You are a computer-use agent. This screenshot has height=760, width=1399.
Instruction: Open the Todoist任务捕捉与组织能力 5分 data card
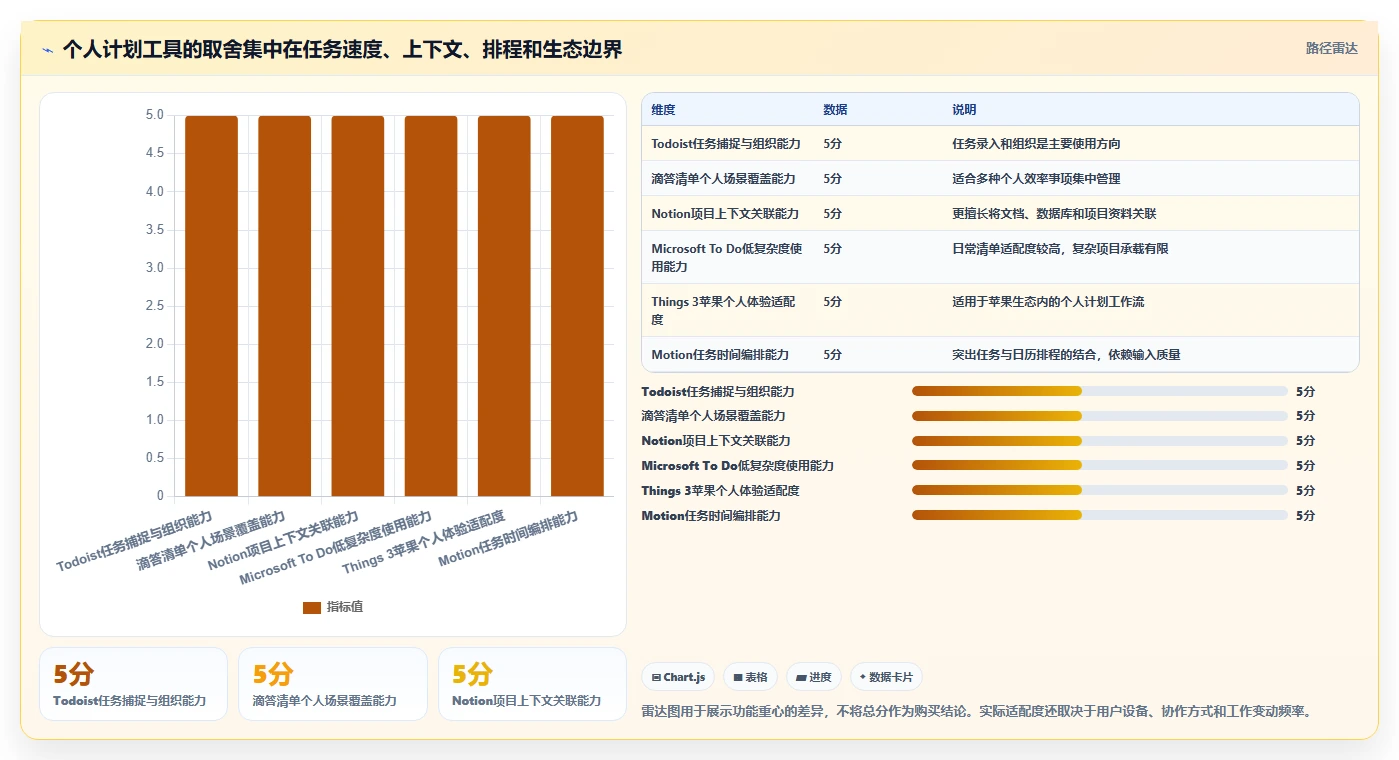133,684
